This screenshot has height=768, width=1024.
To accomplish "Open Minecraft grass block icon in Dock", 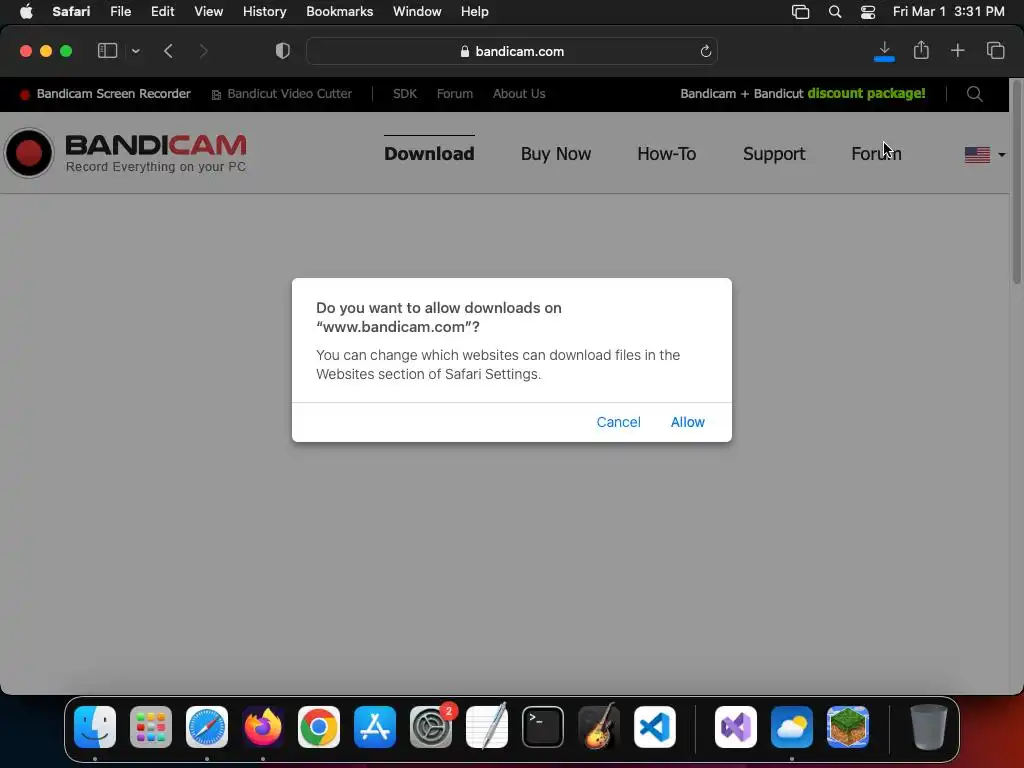I will click(x=848, y=726).
